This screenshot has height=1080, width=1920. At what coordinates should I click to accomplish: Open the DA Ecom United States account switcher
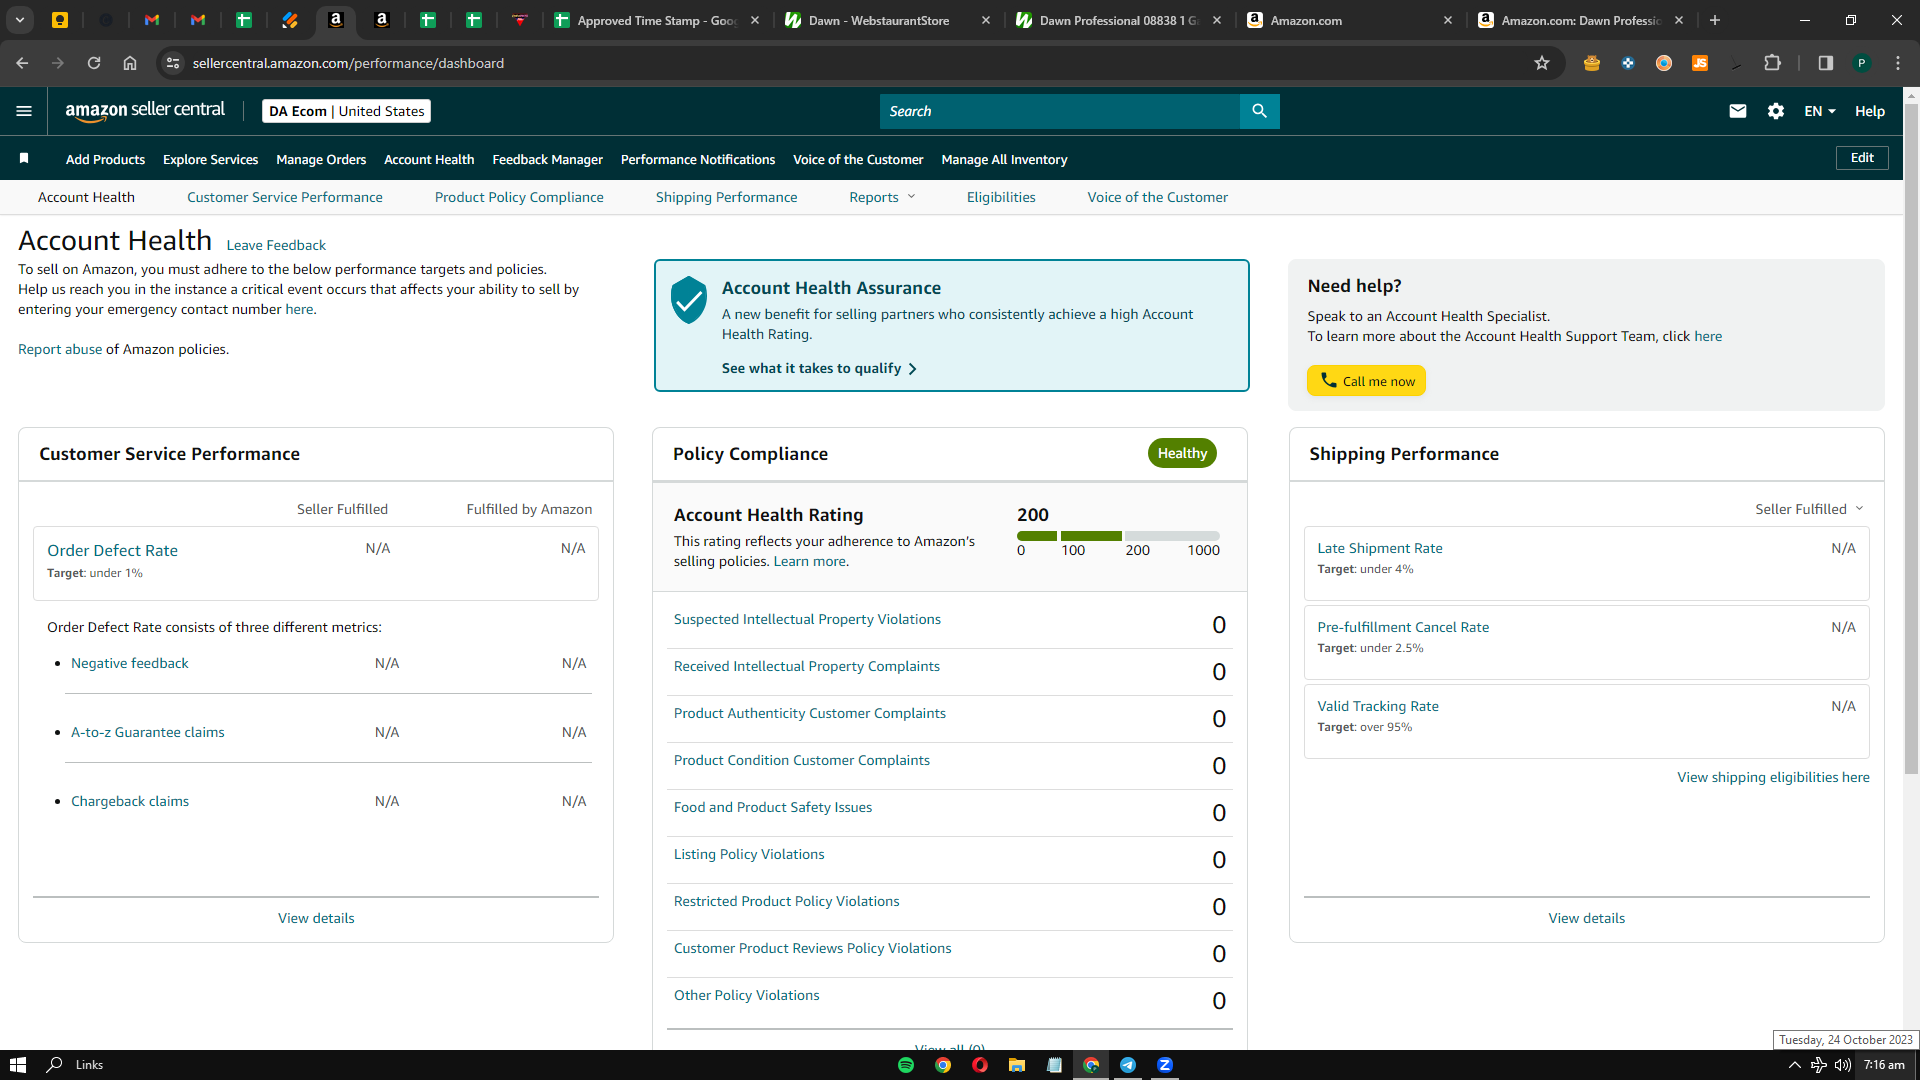[x=346, y=111]
